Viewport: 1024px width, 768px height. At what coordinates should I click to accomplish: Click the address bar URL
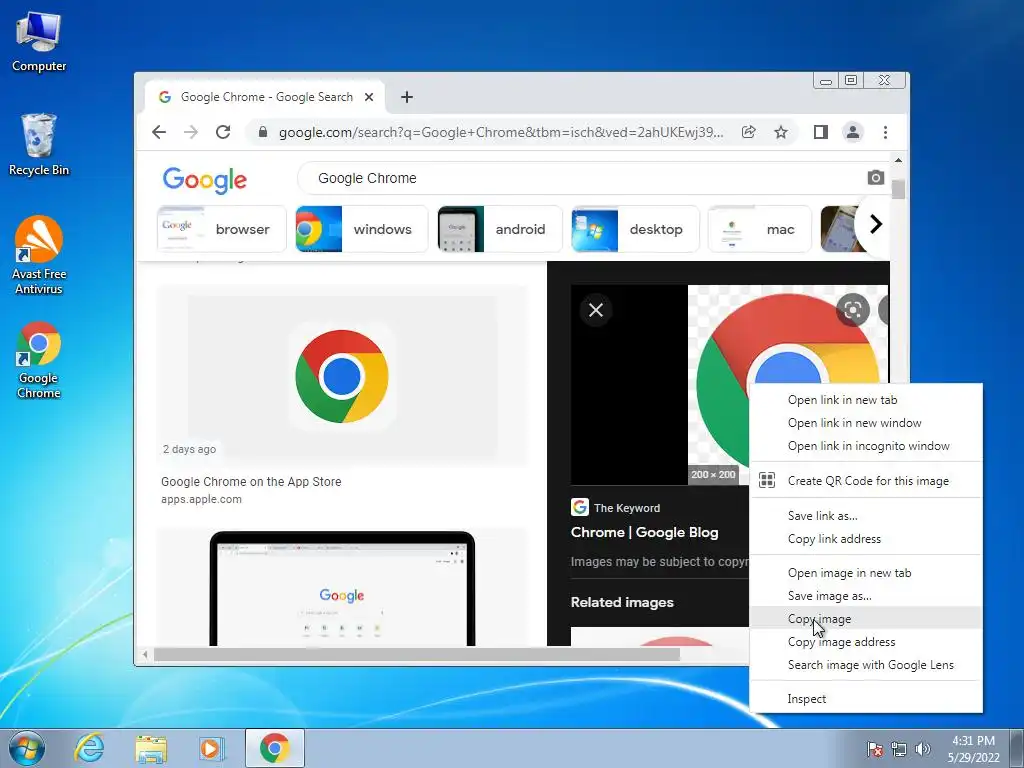(501, 133)
